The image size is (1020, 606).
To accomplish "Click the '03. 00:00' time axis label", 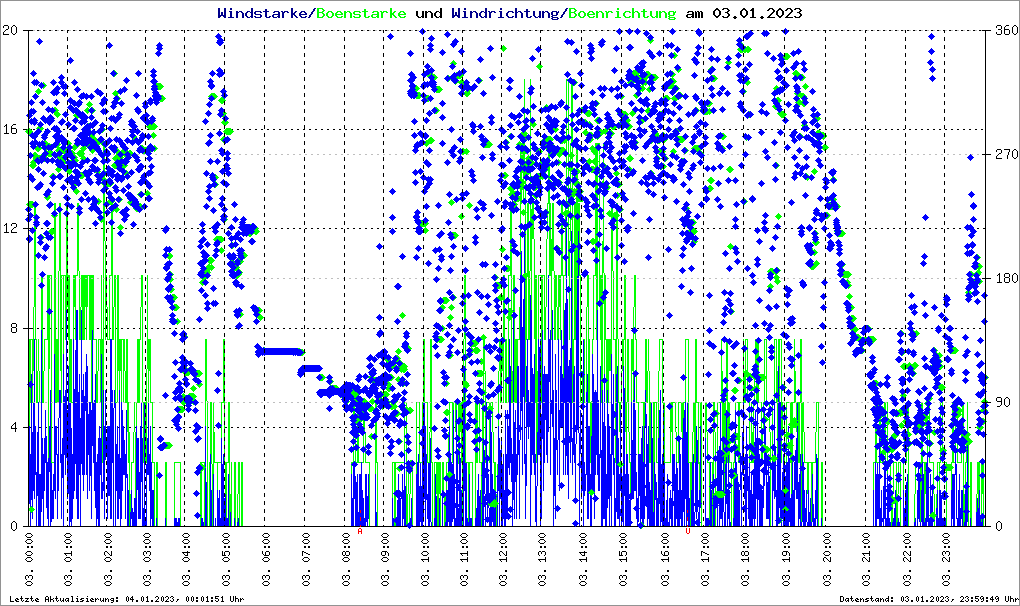I will [29, 559].
